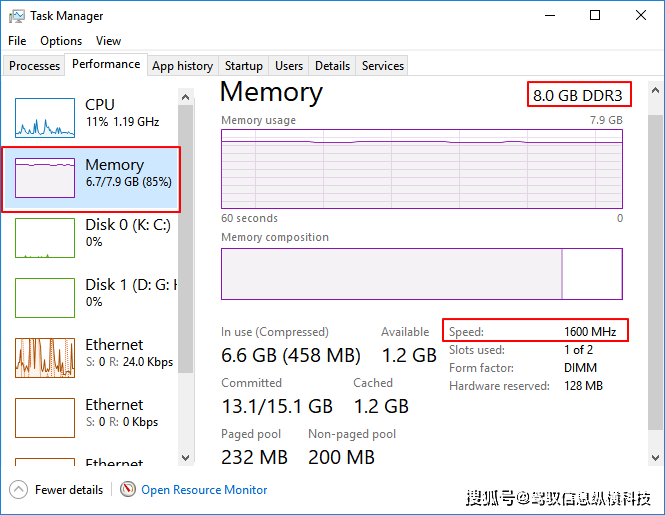Screen dimensions: 665x515
Task: Click the Memory composition bar
Action: coord(421,274)
